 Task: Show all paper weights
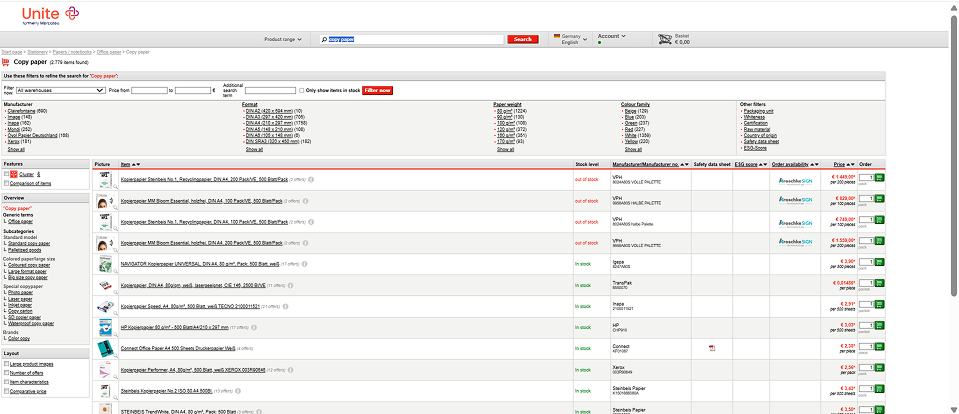[505, 149]
